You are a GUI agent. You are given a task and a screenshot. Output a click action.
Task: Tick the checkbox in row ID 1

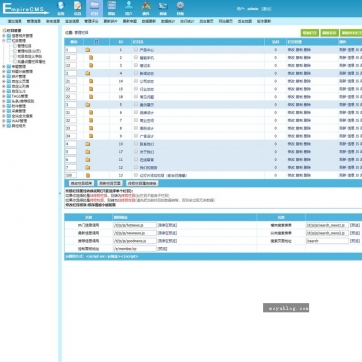click(136, 49)
